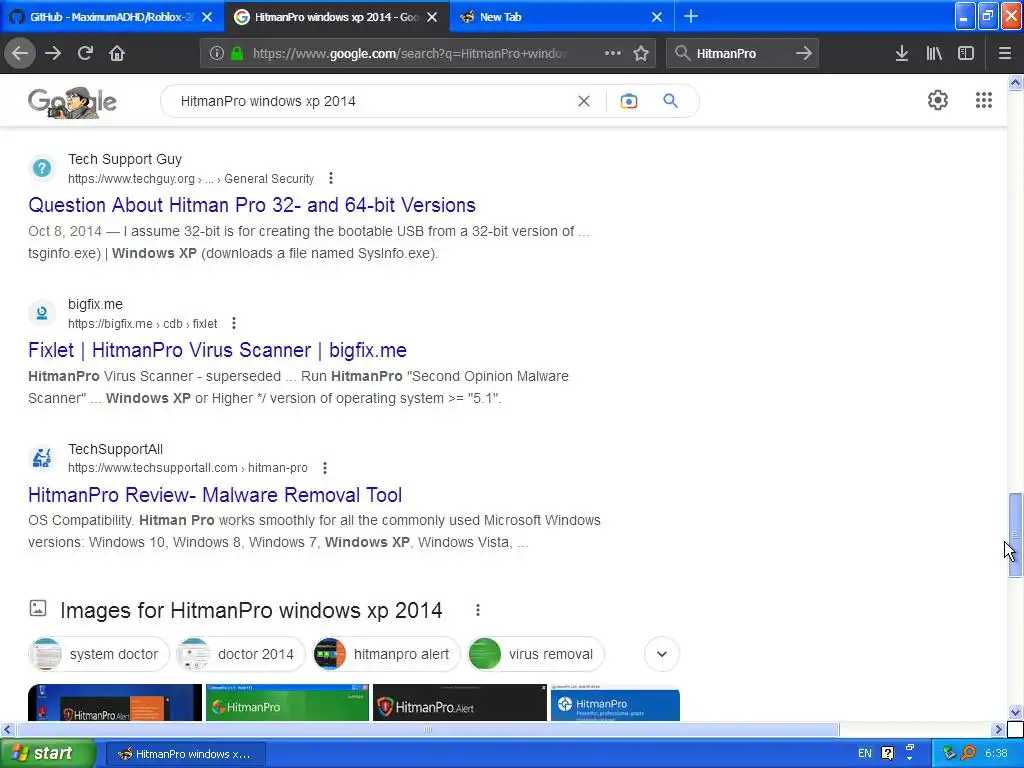The image size is (1024, 768).
Task: Open Fixlet HitmanPro Virus Scanner bigfix.me link
Action: [217, 350]
